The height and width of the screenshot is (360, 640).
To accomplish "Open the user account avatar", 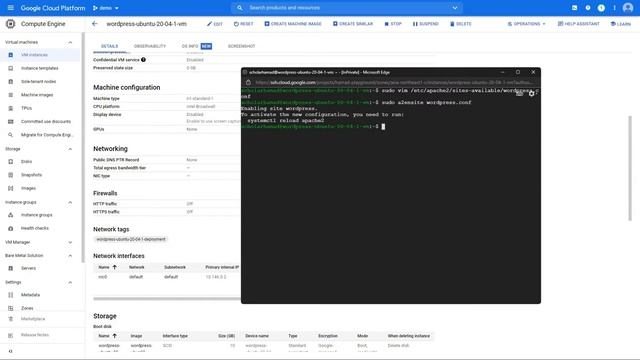I will [628, 8].
